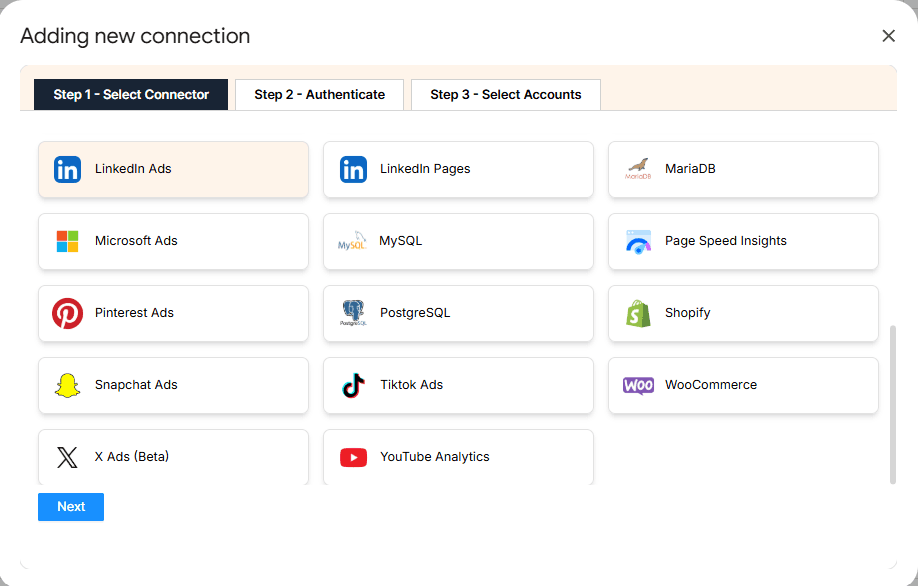This screenshot has width=918, height=586.
Task: Choose Tiktok Ads connector label
Action: tap(412, 385)
